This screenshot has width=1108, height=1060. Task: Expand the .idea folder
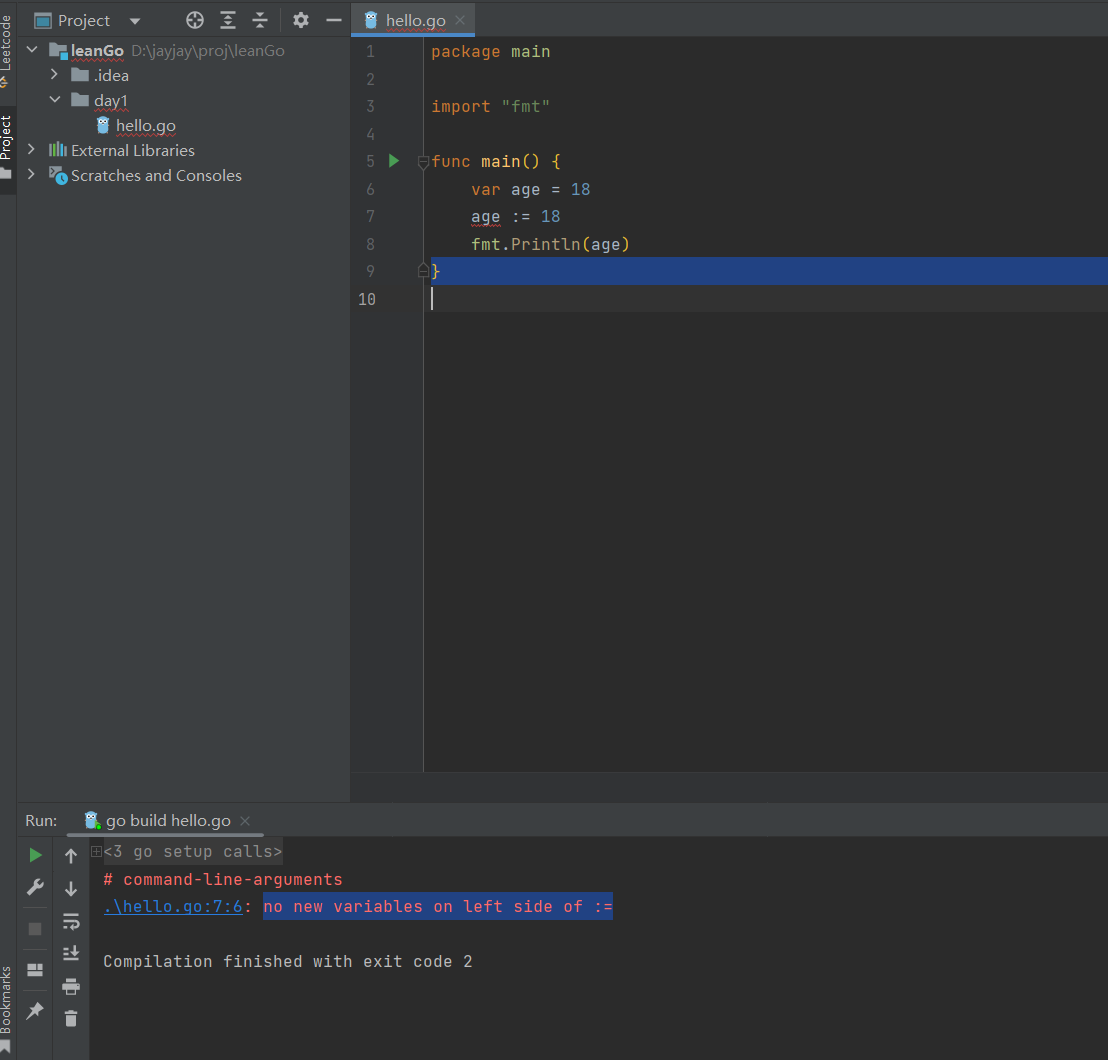pyautogui.click(x=55, y=75)
